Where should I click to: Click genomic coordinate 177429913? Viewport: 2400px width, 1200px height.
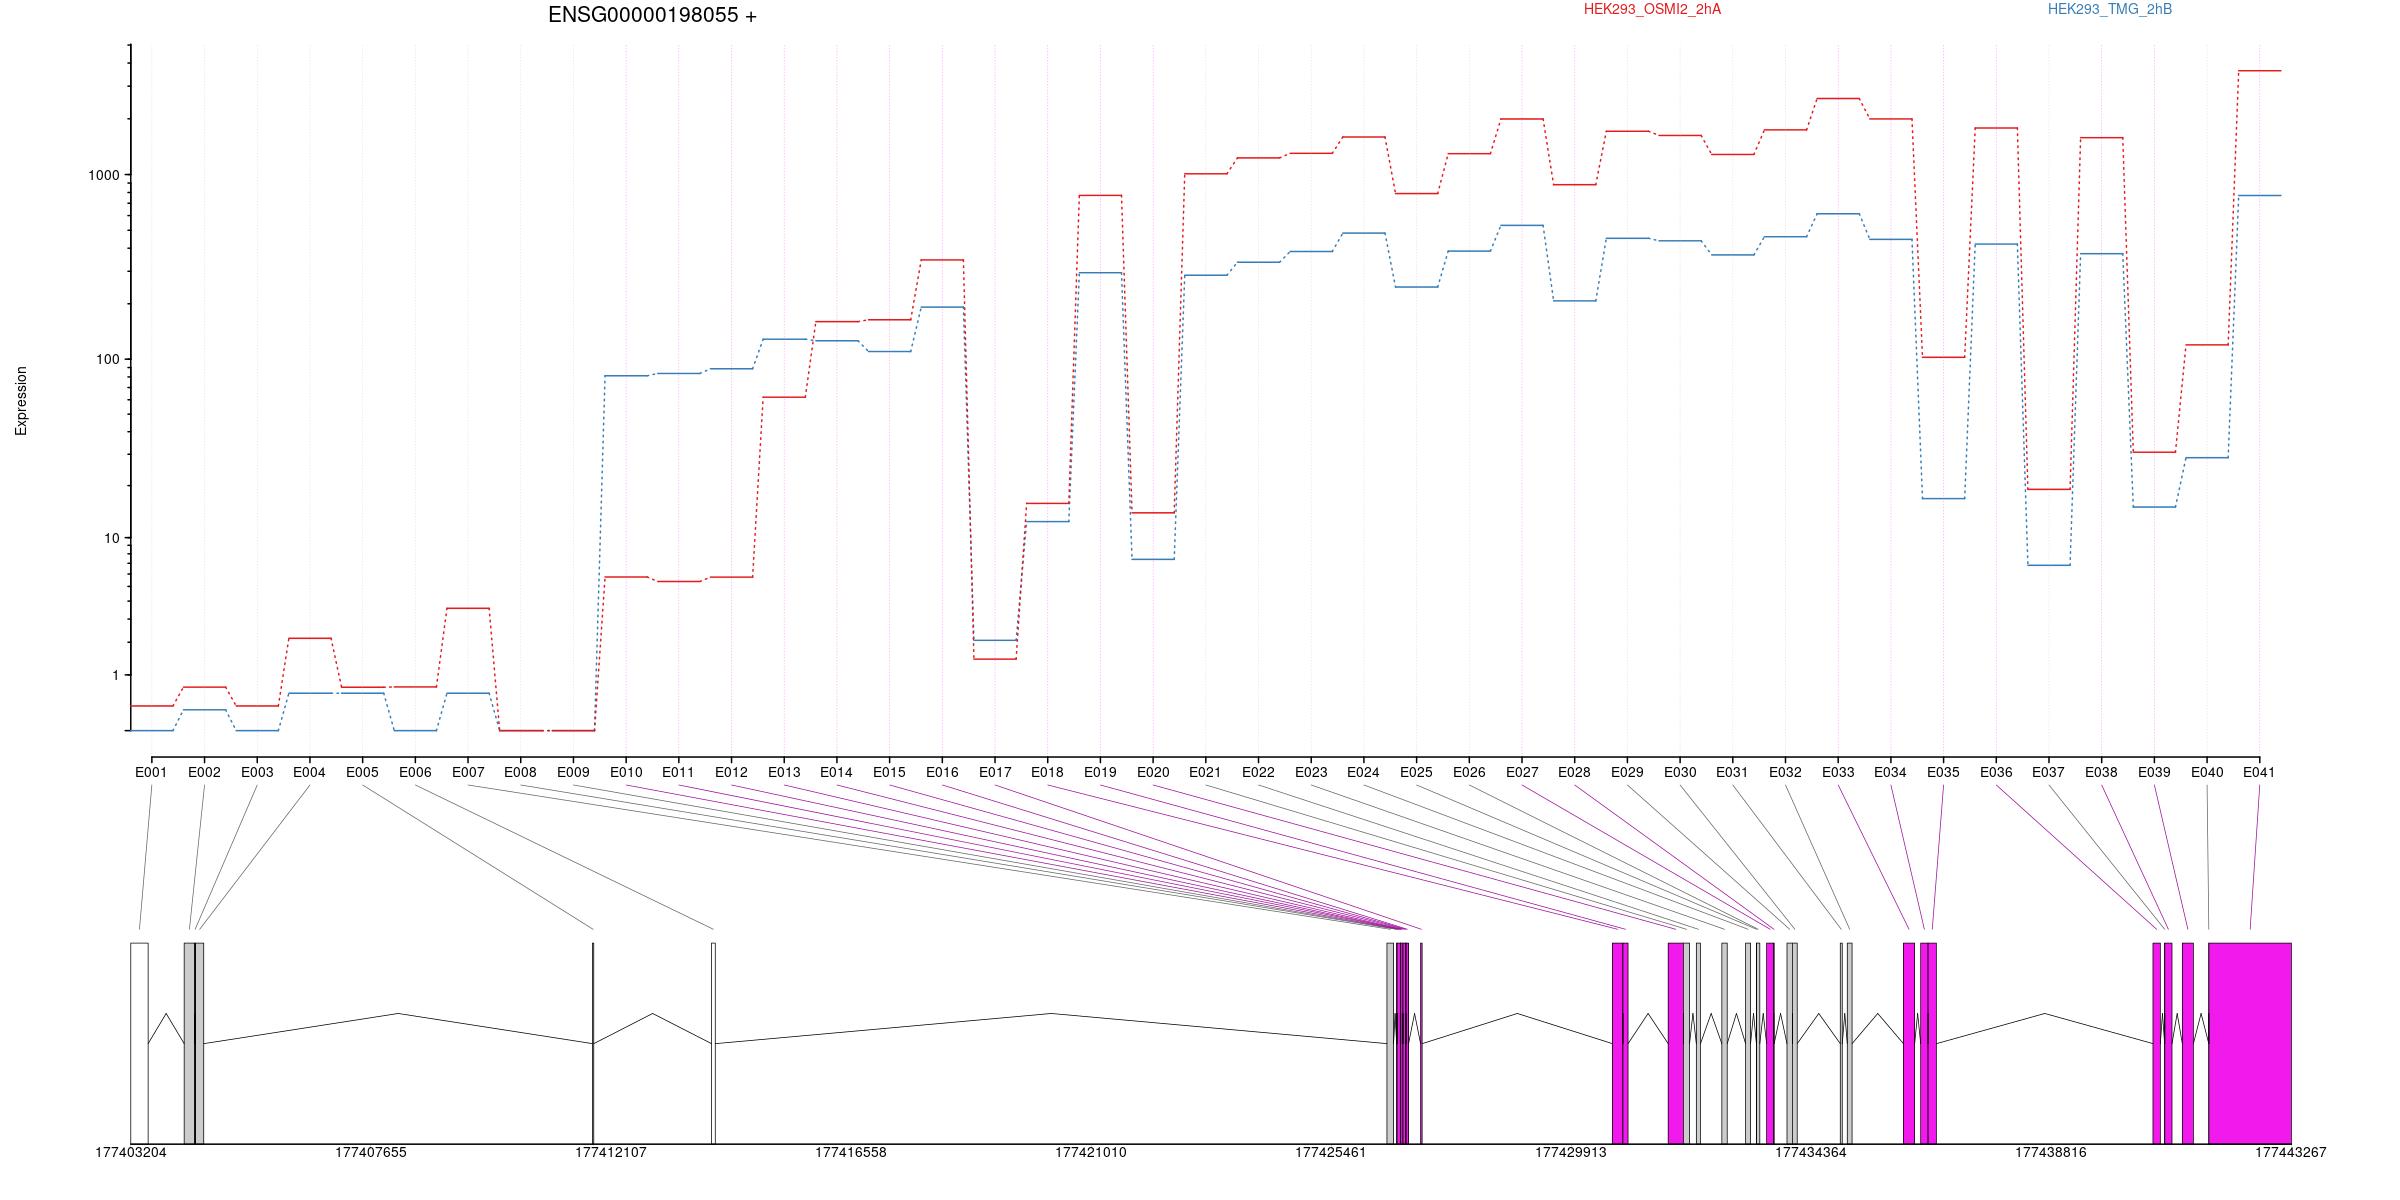pos(1571,1153)
